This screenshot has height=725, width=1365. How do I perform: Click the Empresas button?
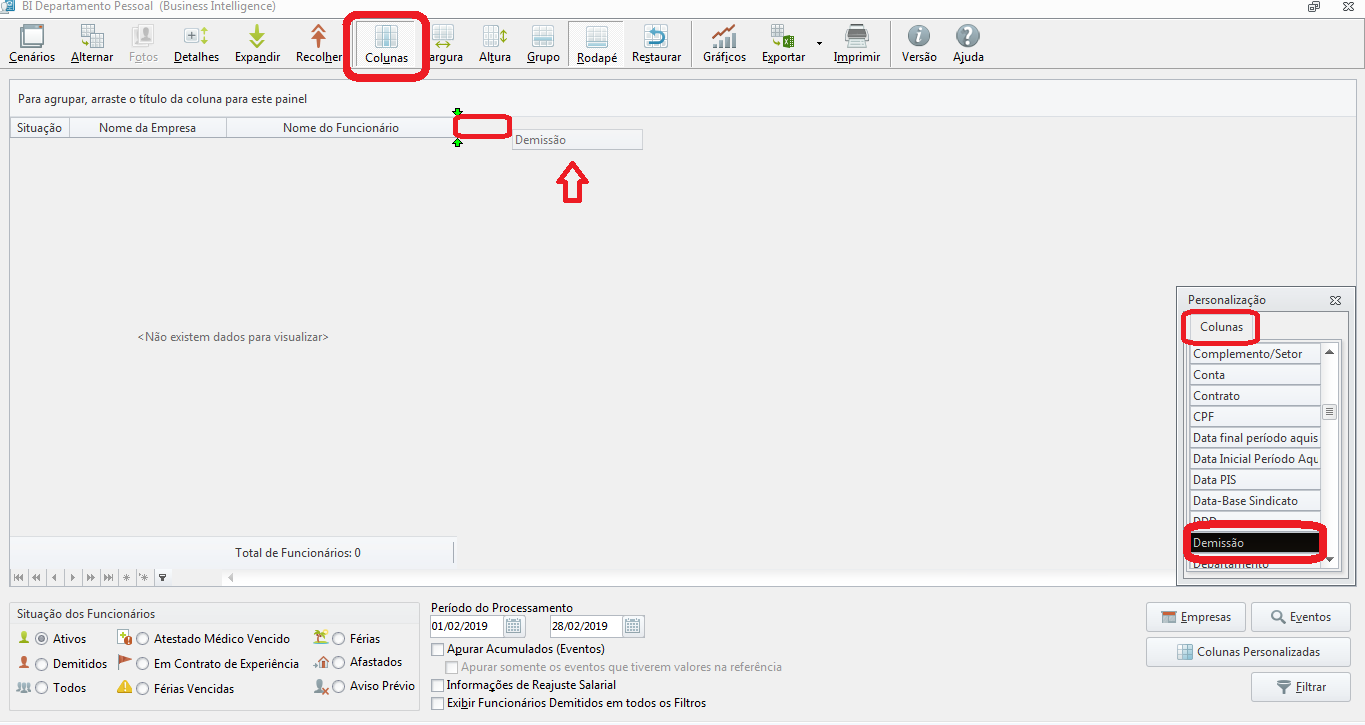(x=1196, y=617)
